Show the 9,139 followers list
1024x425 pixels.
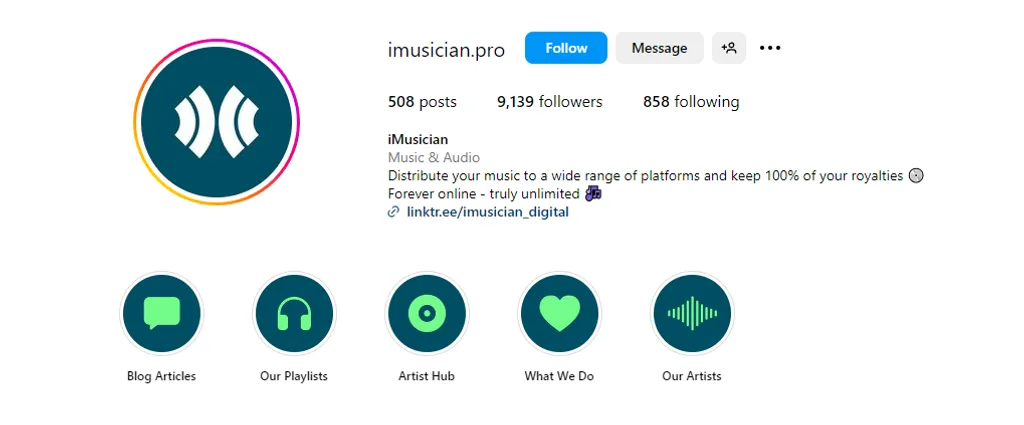(550, 102)
